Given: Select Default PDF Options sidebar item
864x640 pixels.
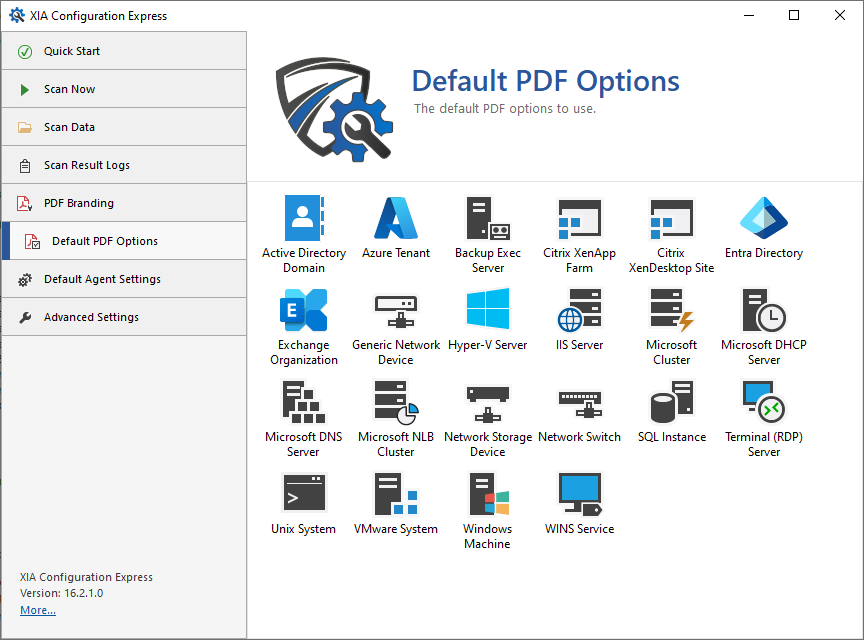Looking at the screenshot, I should (124, 241).
